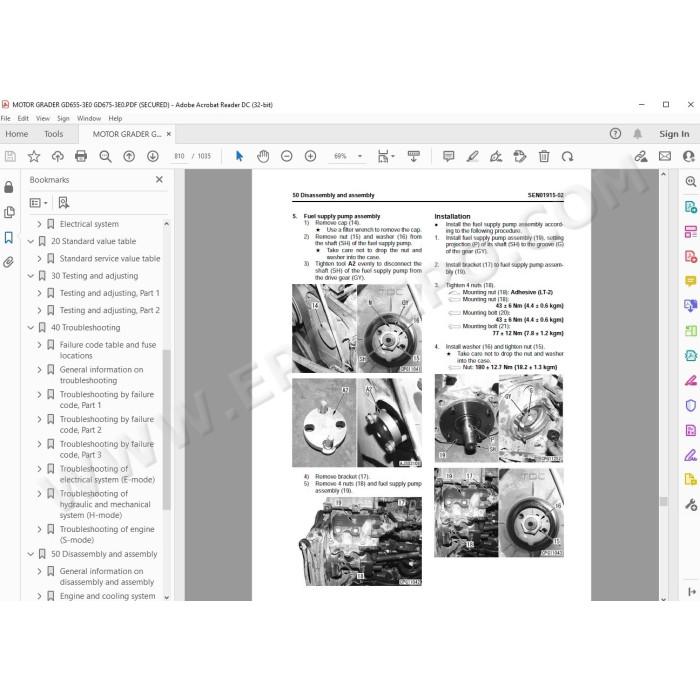This screenshot has width=700, height=700.
Task: Open the Sign menu
Action: (x=63, y=118)
